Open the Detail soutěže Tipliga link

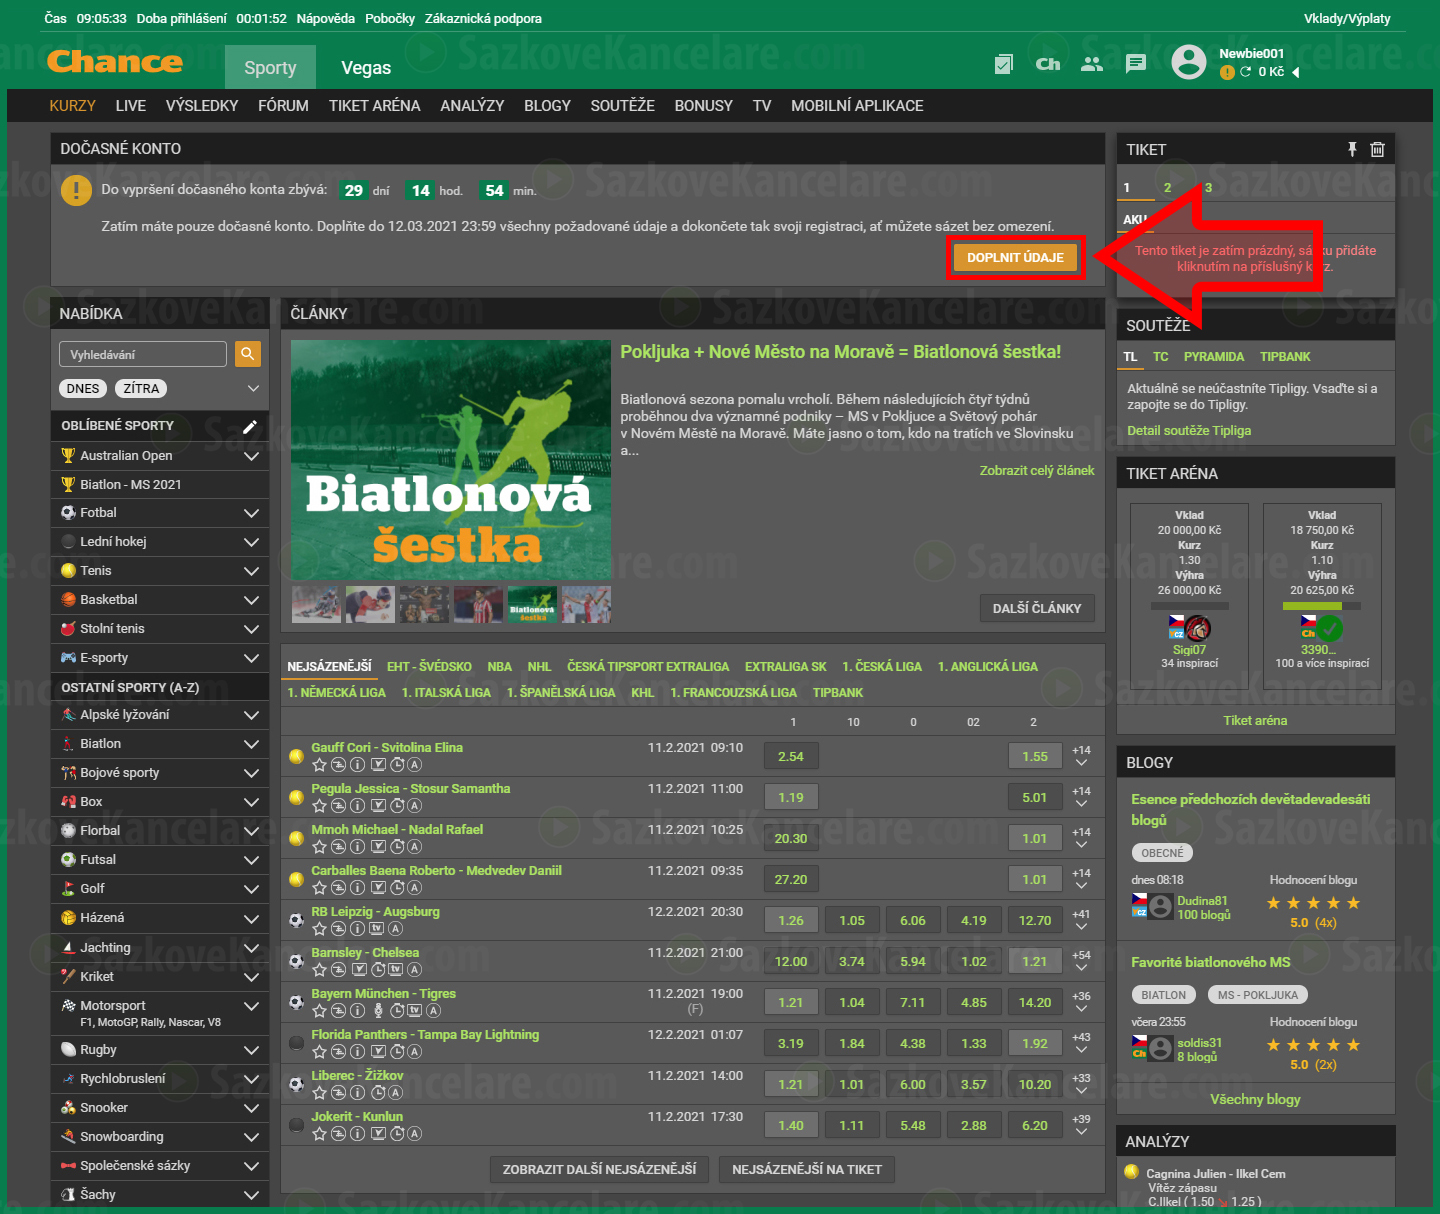(1189, 431)
